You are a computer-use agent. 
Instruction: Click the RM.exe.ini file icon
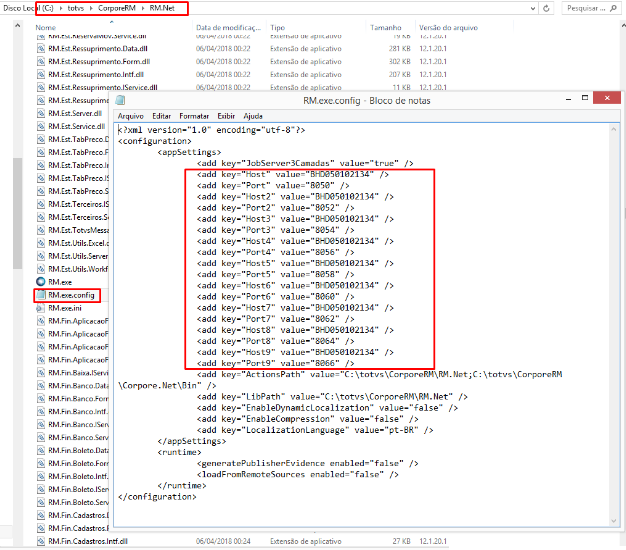click(41, 309)
